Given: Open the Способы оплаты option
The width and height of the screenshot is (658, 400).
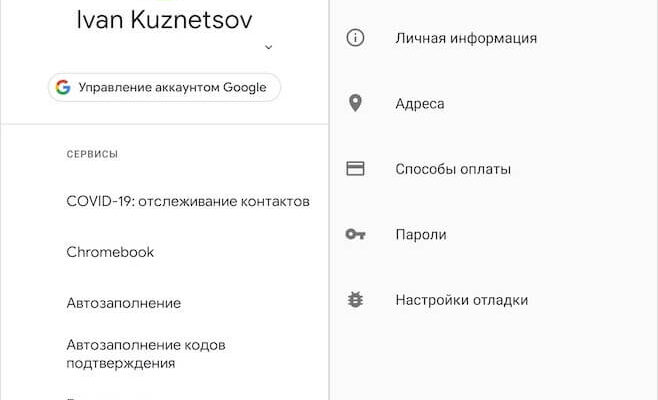Looking at the screenshot, I should pyautogui.click(x=453, y=169).
